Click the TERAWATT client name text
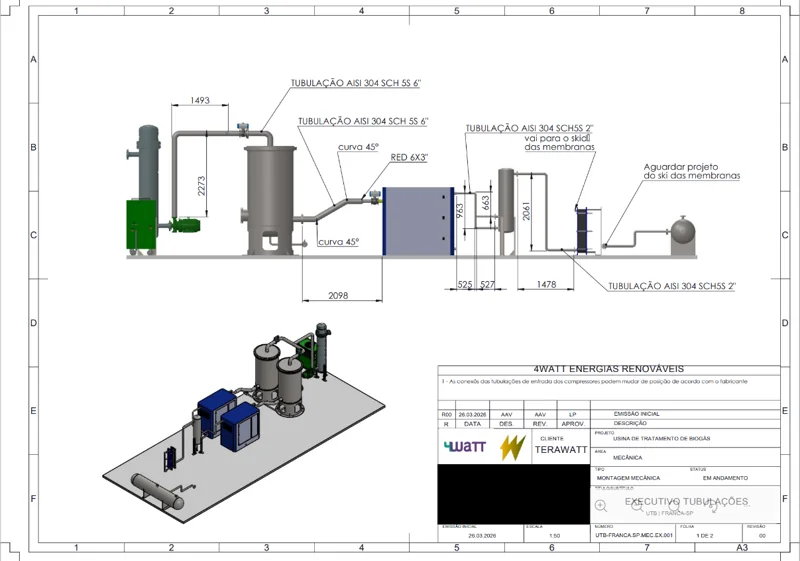 tap(561, 450)
